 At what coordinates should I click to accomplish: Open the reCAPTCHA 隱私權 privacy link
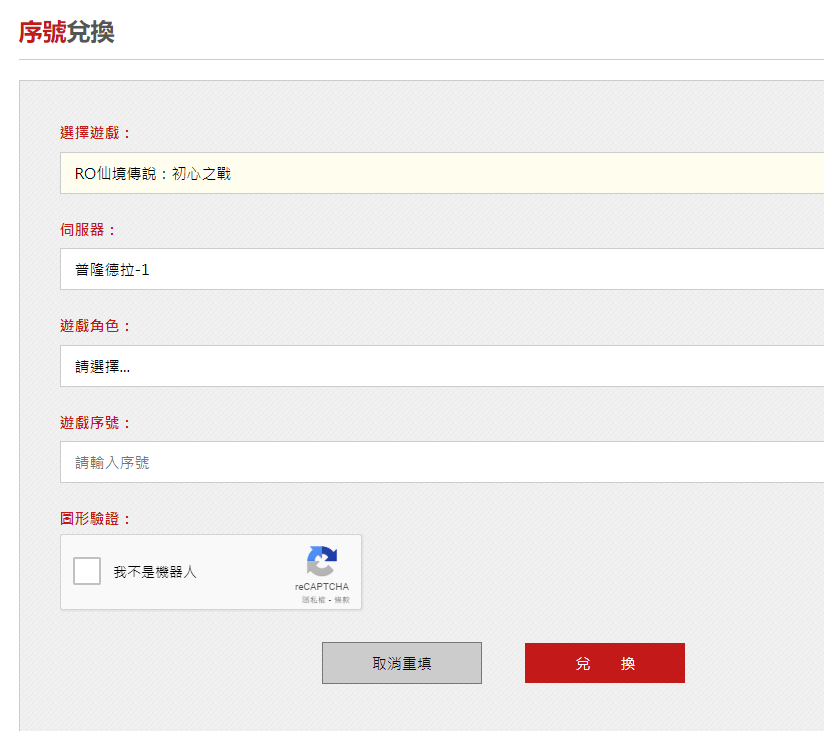[314, 600]
